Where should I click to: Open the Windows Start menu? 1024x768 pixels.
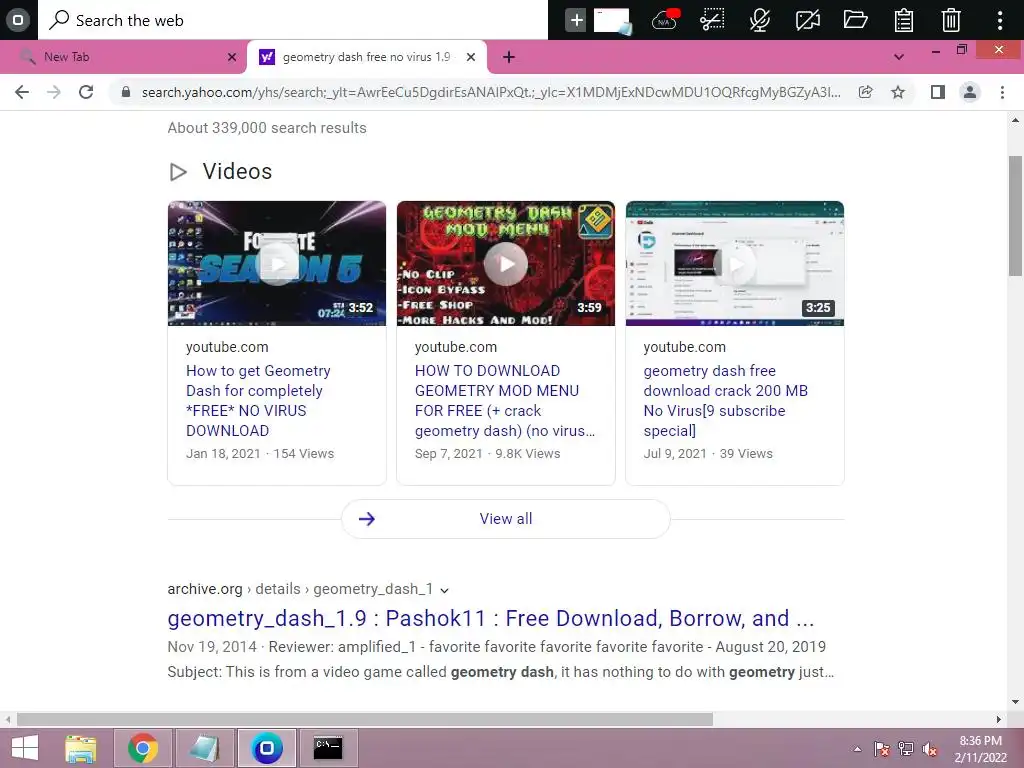pyautogui.click(x=25, y=748)
